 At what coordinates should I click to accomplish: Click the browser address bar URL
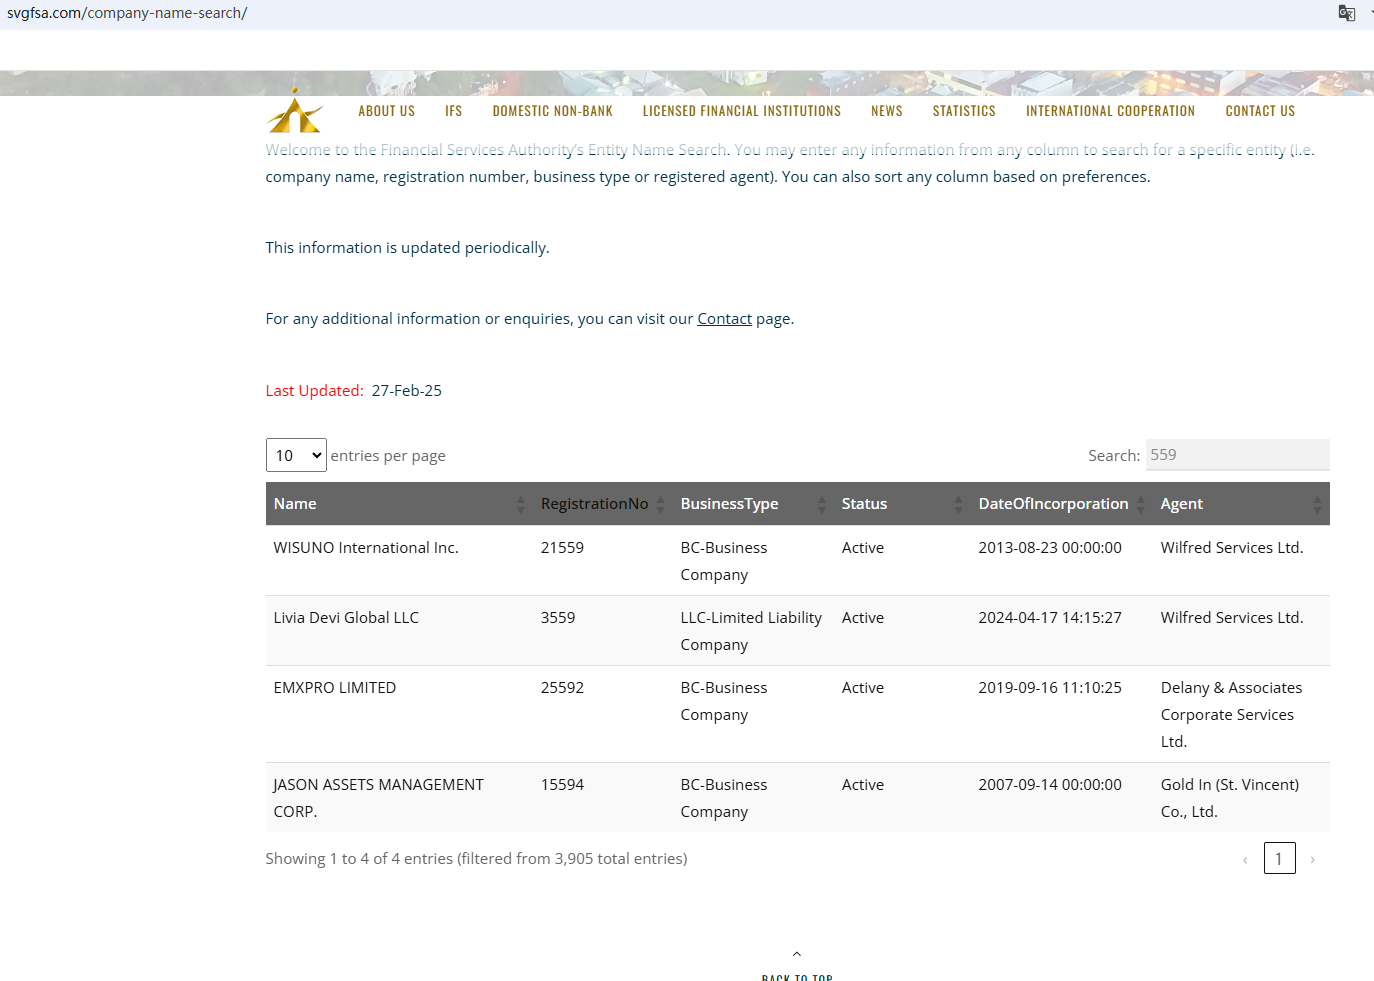point(127,13)
